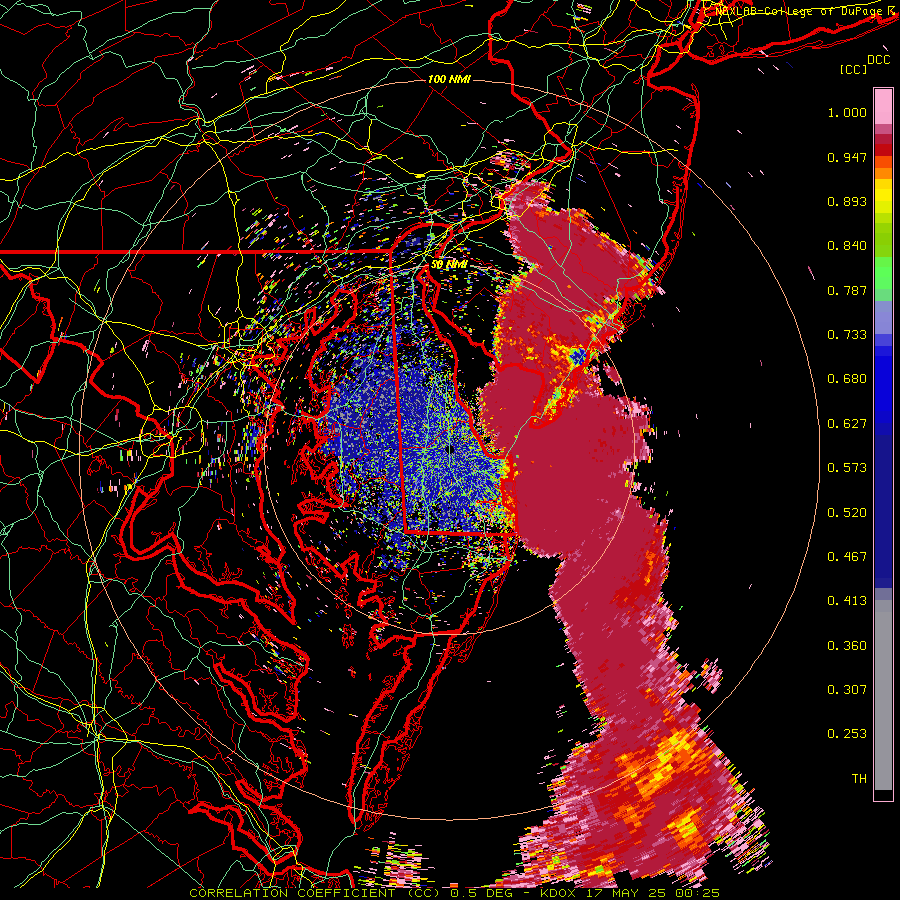Click the DCC product label
Screen dimensions: 900x900
click(878, 60)
